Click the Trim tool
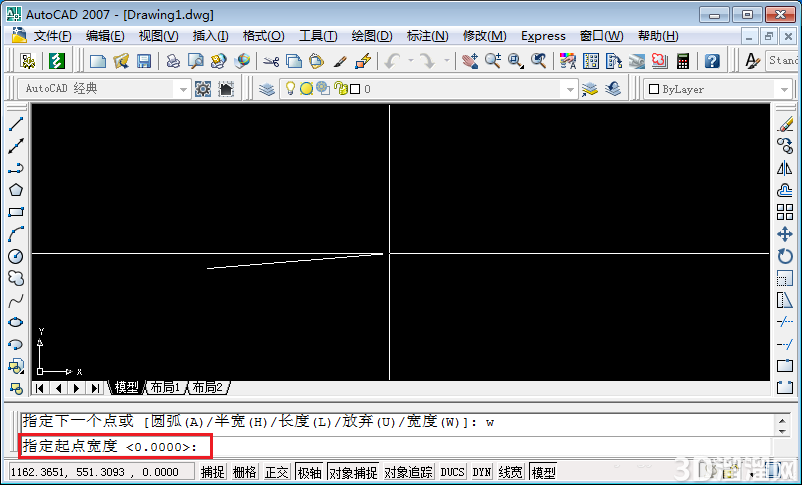The width and height of the screenshot is (802, 485). [x=785, y=322]
